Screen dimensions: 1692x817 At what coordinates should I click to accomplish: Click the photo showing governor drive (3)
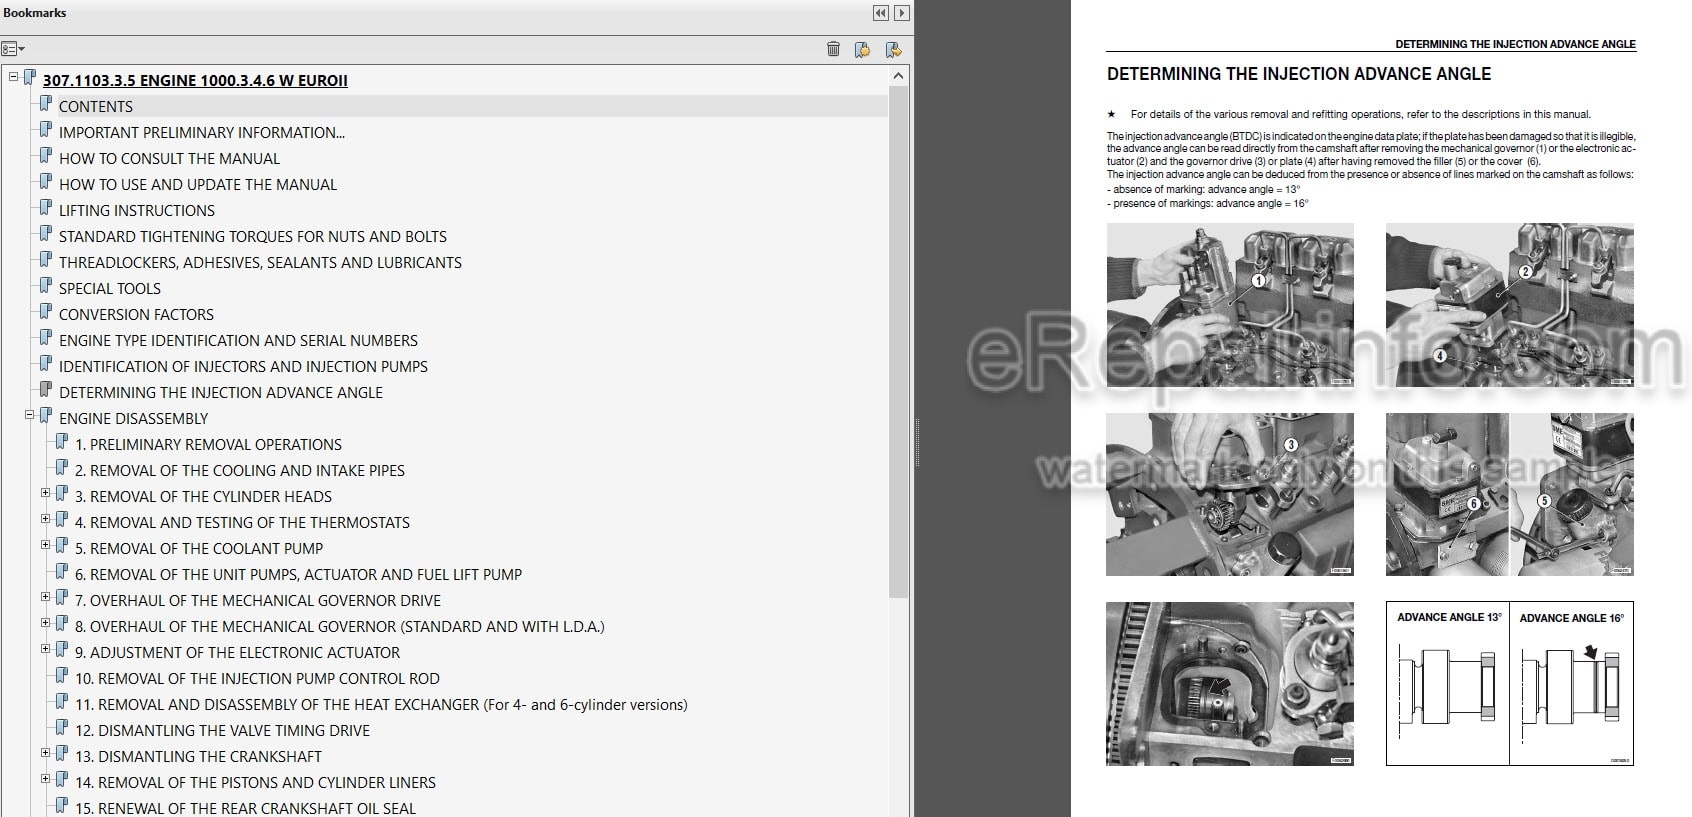pos(1230,494)
